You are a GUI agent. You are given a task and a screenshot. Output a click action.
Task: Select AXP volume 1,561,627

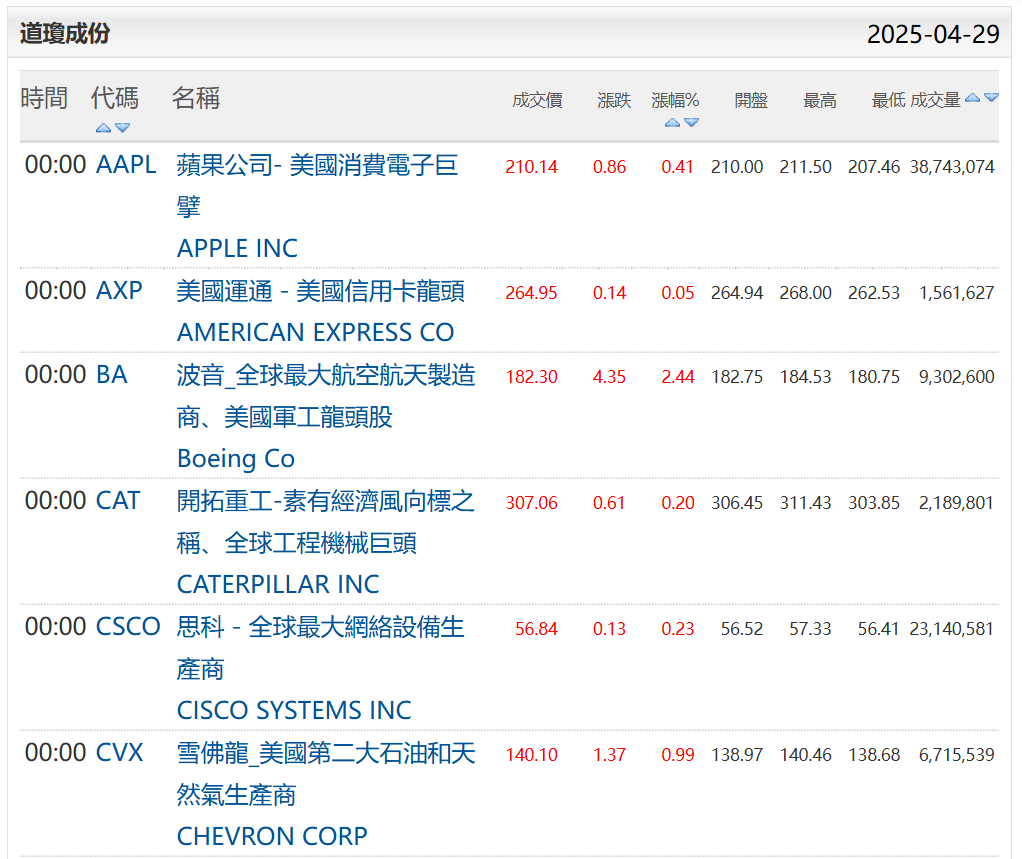957,293
